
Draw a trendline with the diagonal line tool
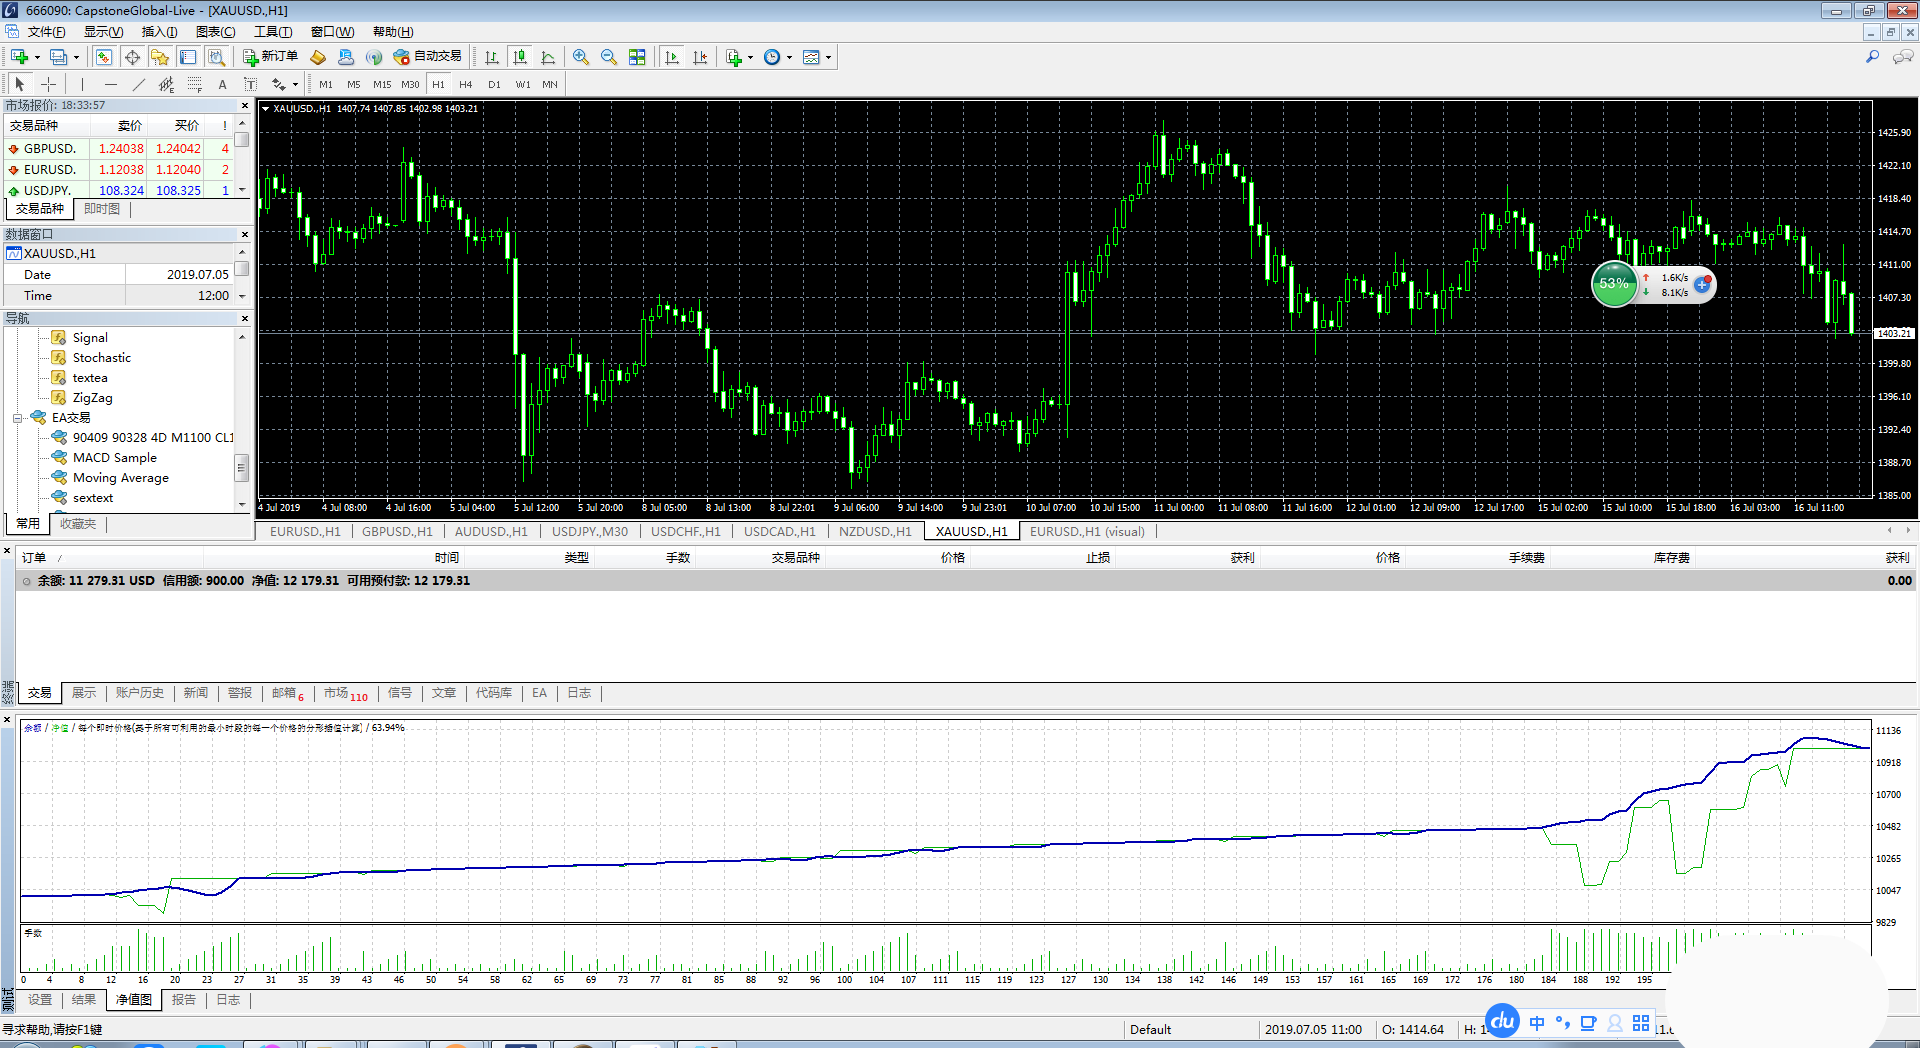tap(139, 85)
